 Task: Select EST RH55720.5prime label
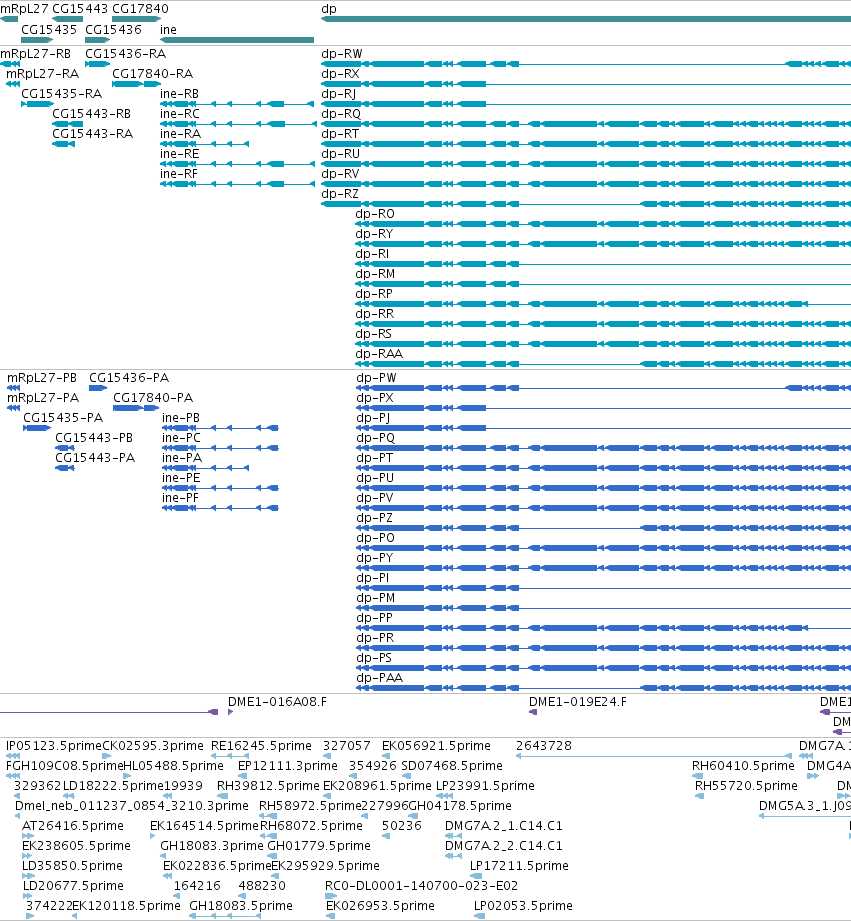746,786
